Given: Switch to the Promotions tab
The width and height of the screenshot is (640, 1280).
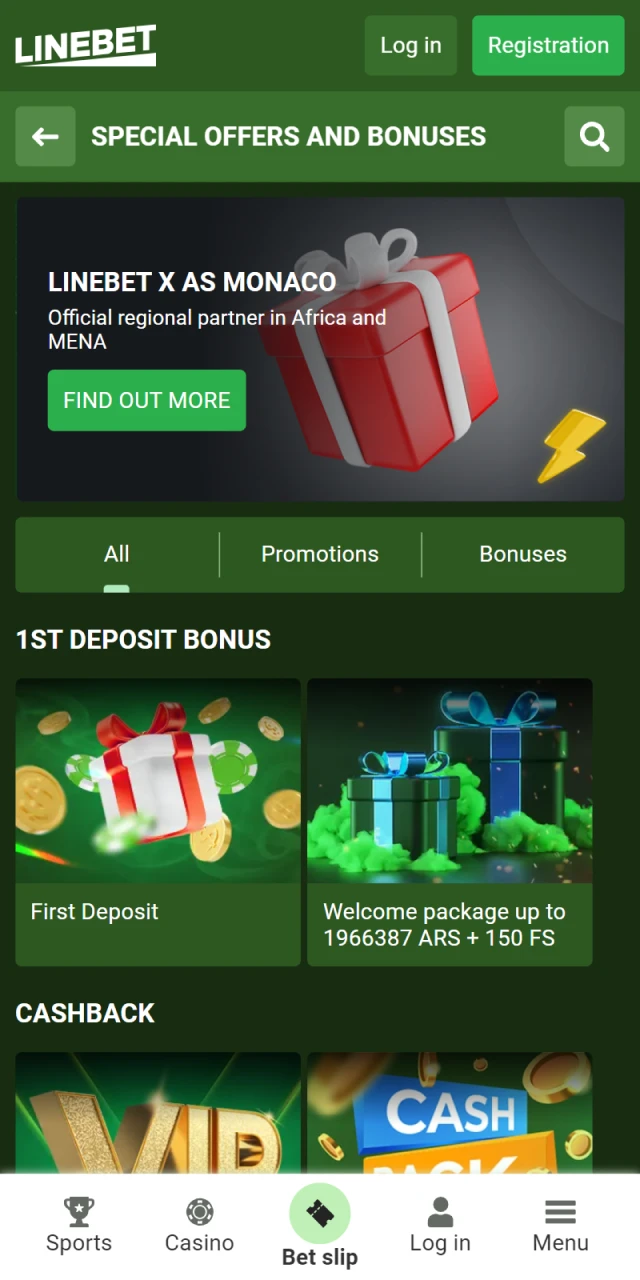Looking at the screenshot, I should (x=320, y=554).
